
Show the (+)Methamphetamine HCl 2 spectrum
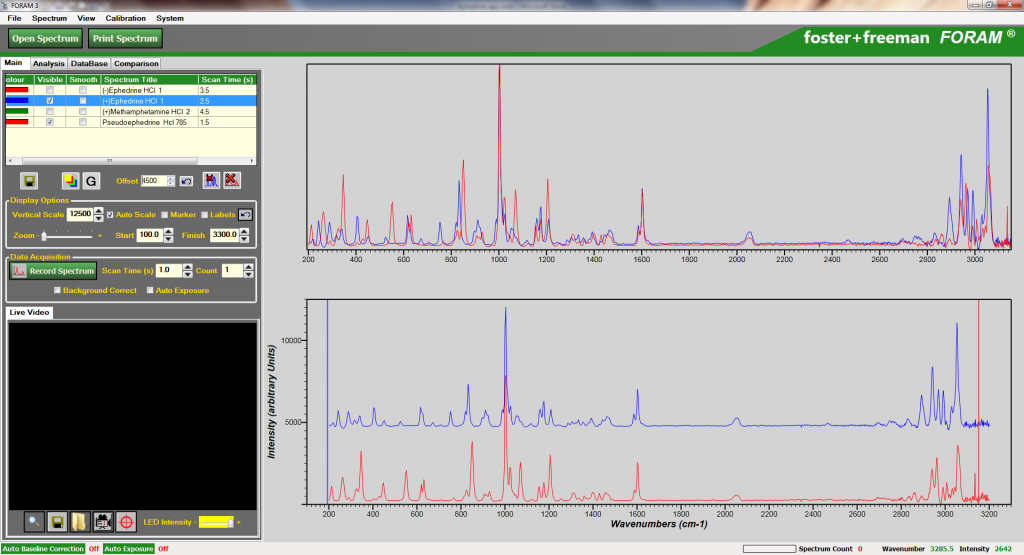[50, 112]
